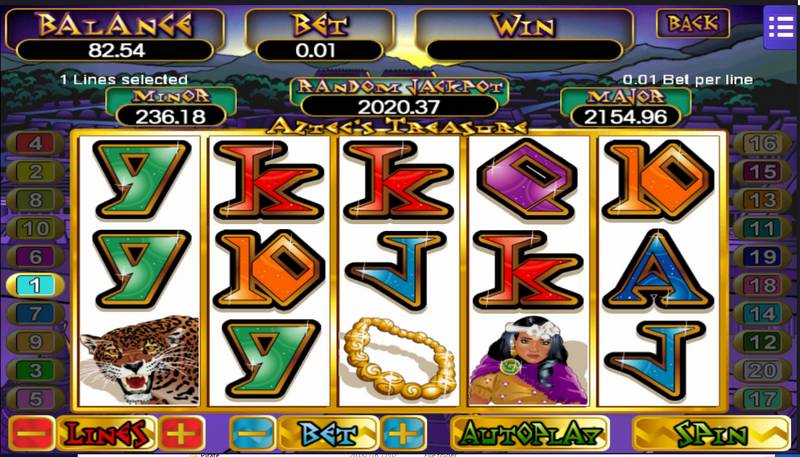Viewport: 800px width, 457px height.
Task: Select payline 17 indicator
Action: click(763, 399)
